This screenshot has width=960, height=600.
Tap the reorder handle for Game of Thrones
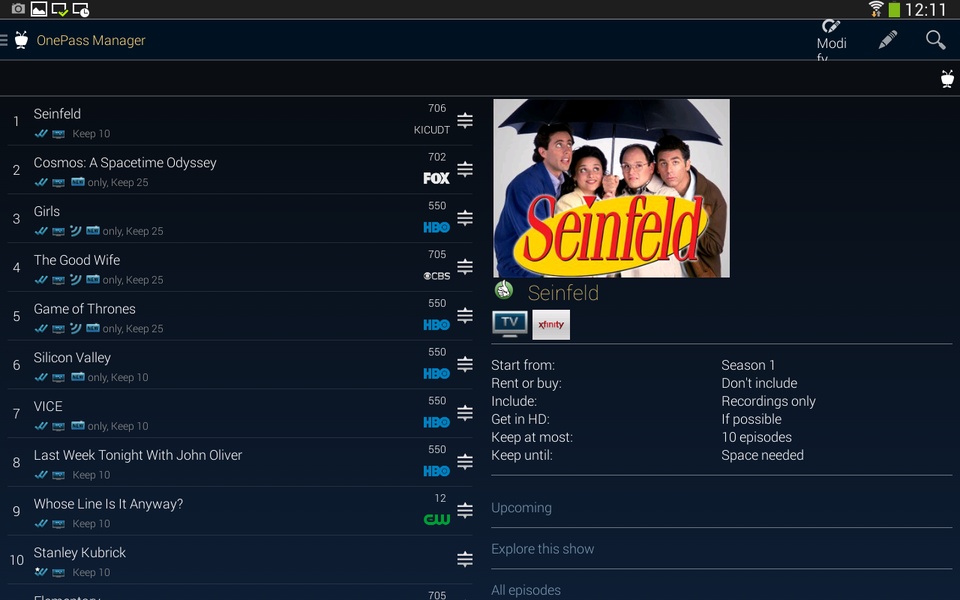465,315
